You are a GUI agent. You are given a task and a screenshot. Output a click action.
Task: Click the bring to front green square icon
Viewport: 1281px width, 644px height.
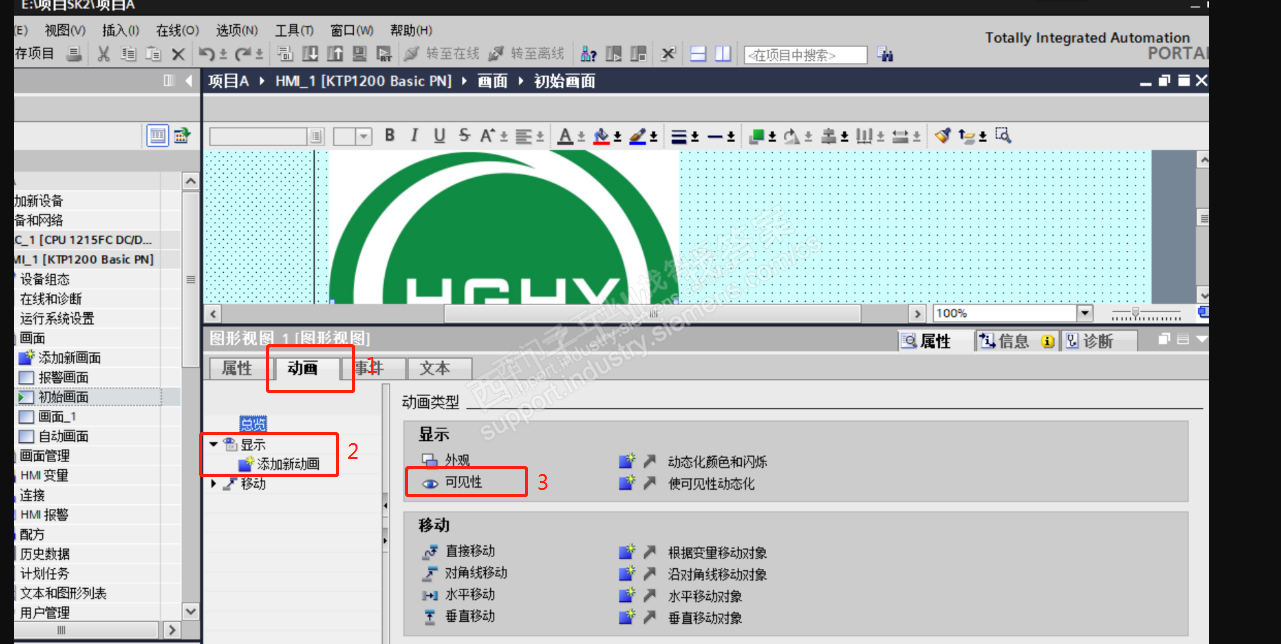click(757, 136)
